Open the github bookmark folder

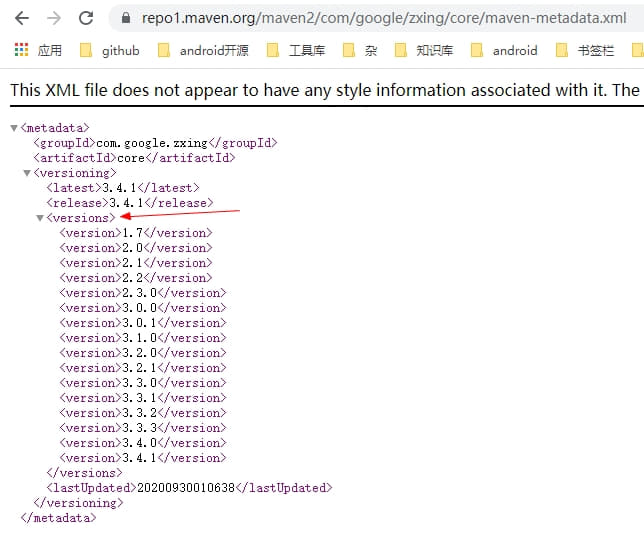point(109,51)
